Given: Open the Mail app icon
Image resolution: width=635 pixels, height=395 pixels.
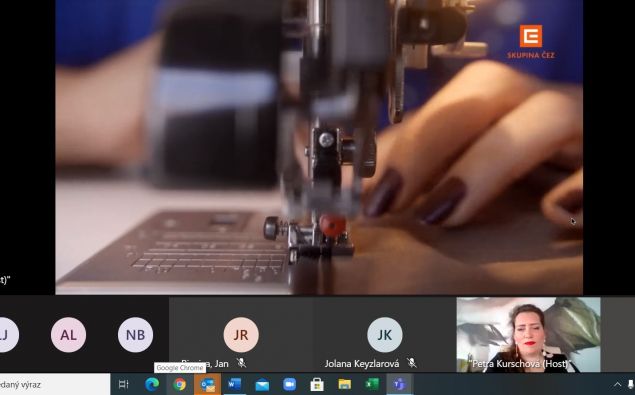Looking at the screenshot, I should tap(262, 384).
